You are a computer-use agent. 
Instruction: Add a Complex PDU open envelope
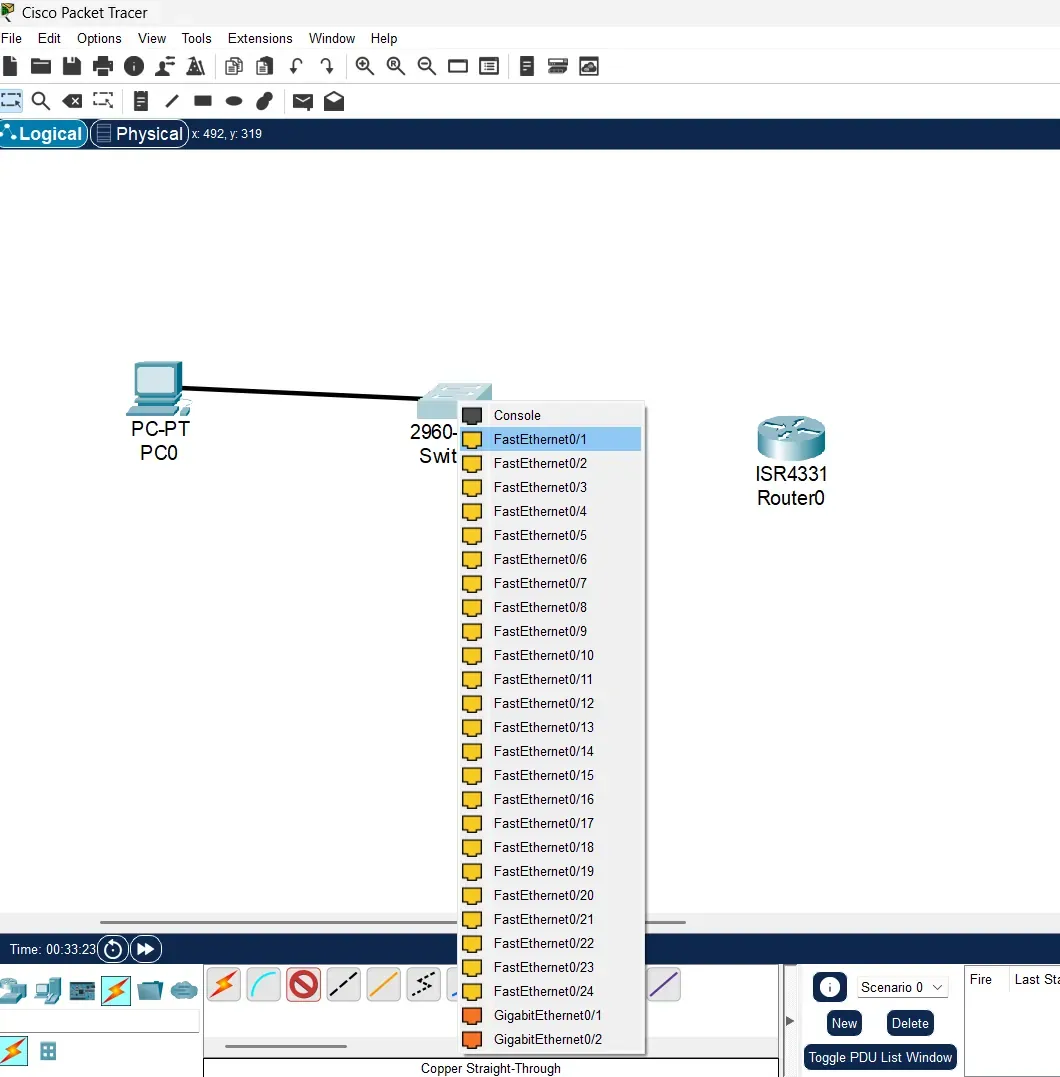pos(334,101)
